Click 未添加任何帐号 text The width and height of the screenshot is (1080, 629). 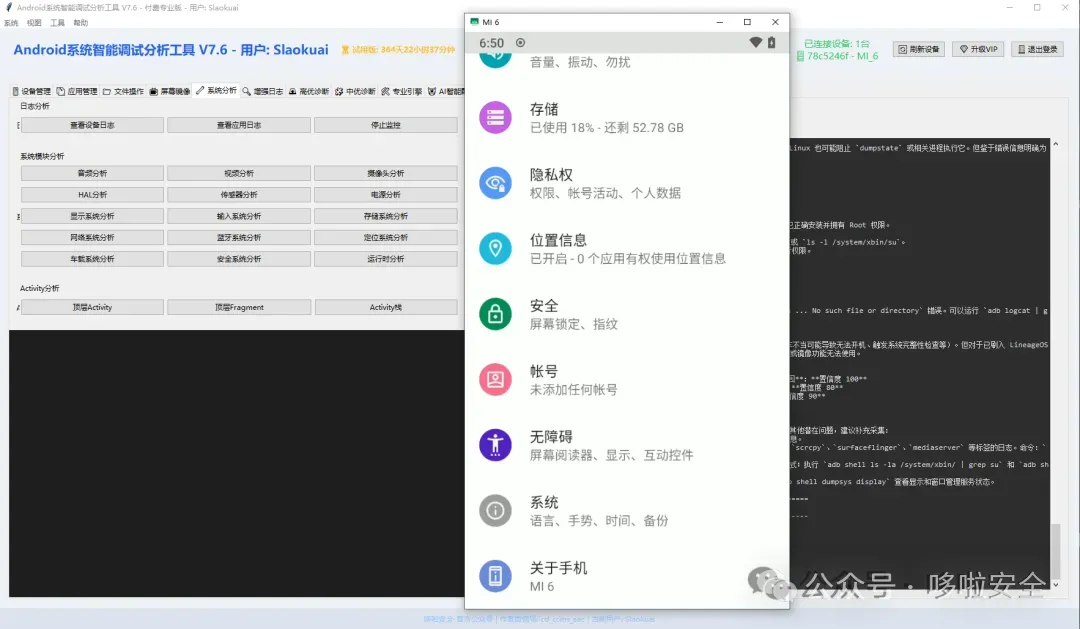573,389
